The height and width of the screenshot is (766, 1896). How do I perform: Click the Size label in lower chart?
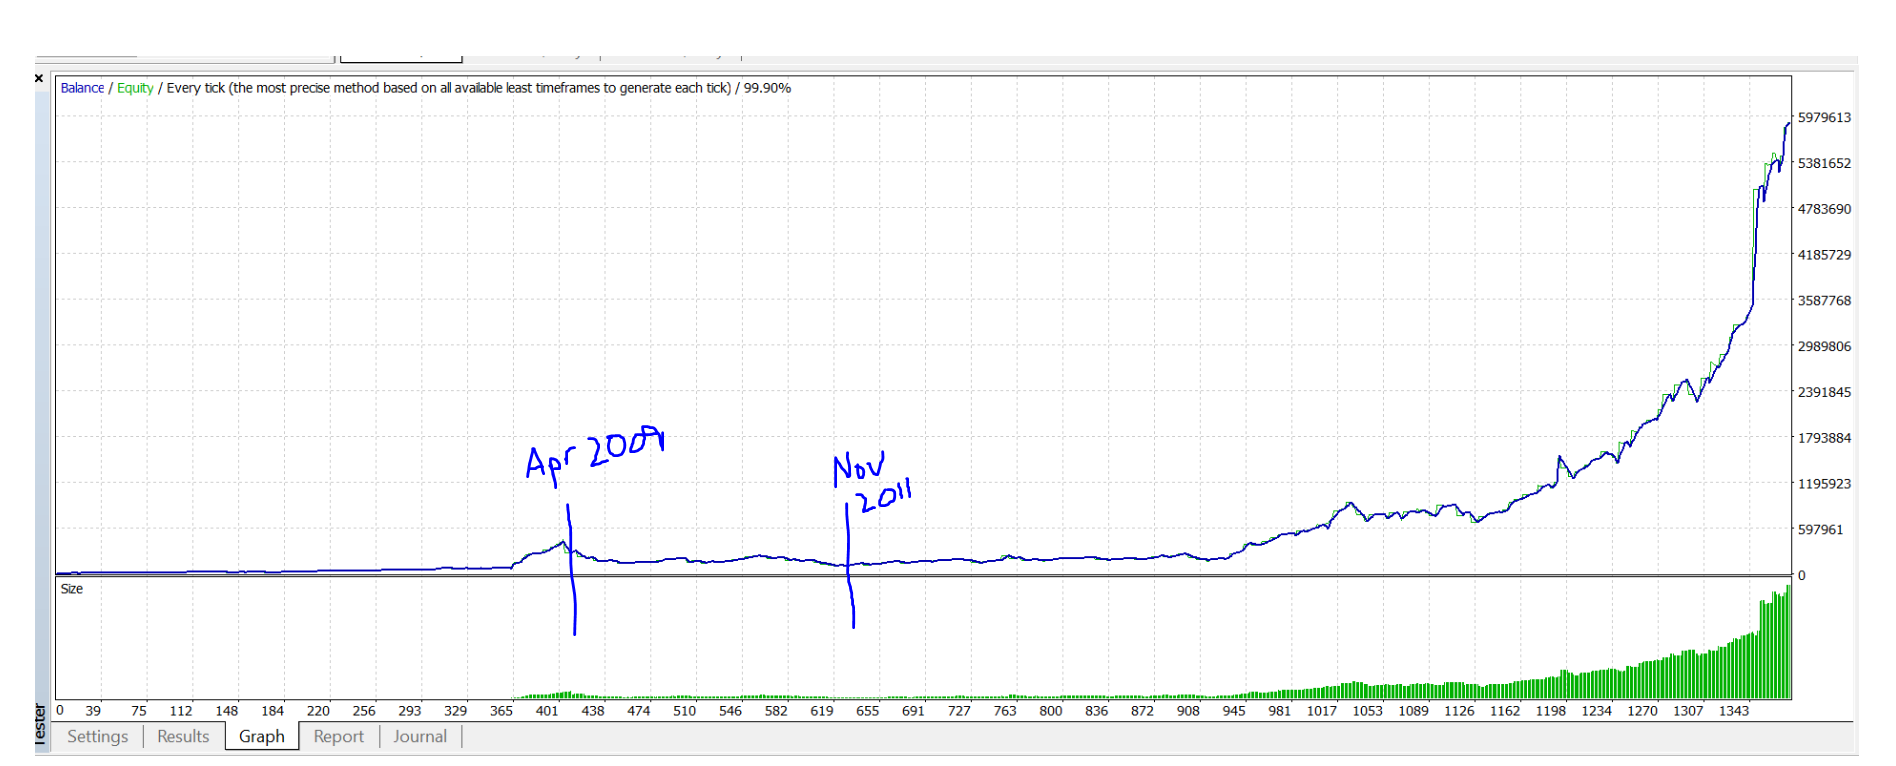[x=72, y=589]
